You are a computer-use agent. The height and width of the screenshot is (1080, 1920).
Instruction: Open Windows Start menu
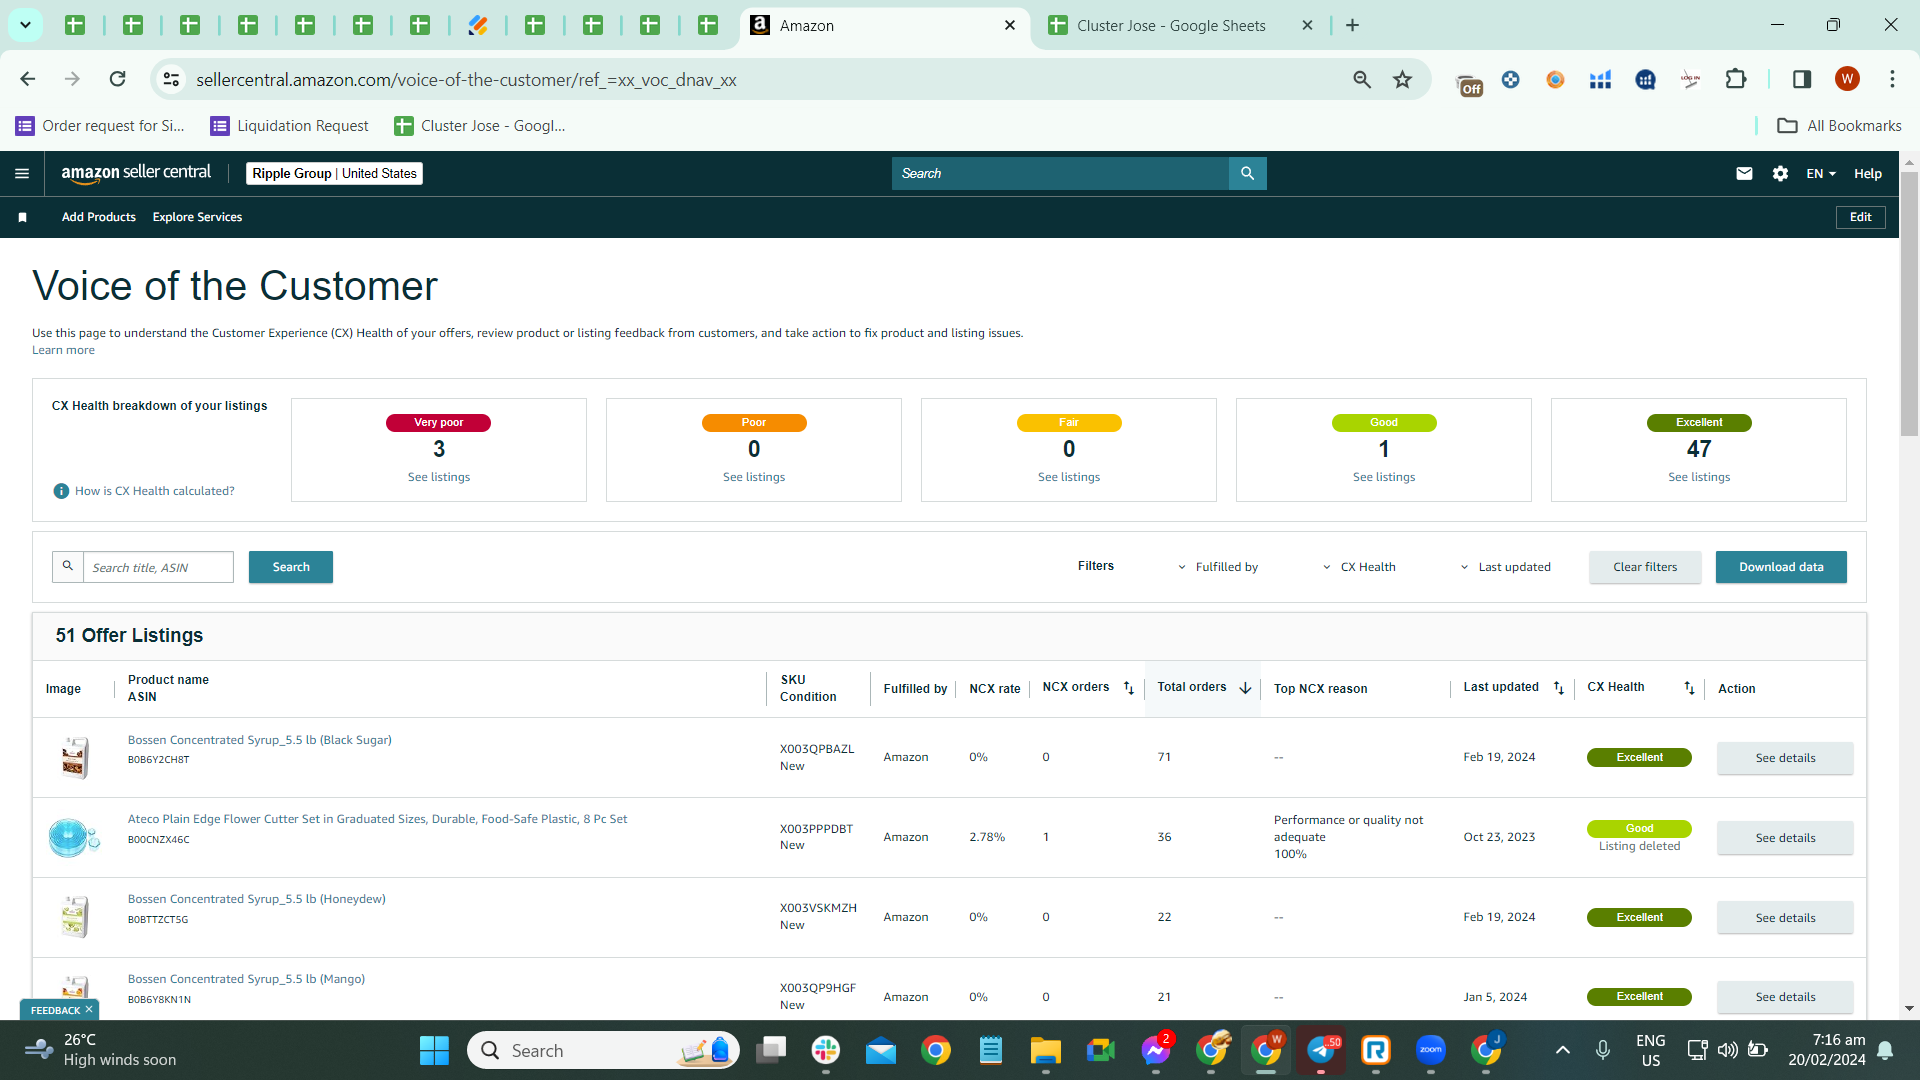[x=434, y=1051]
